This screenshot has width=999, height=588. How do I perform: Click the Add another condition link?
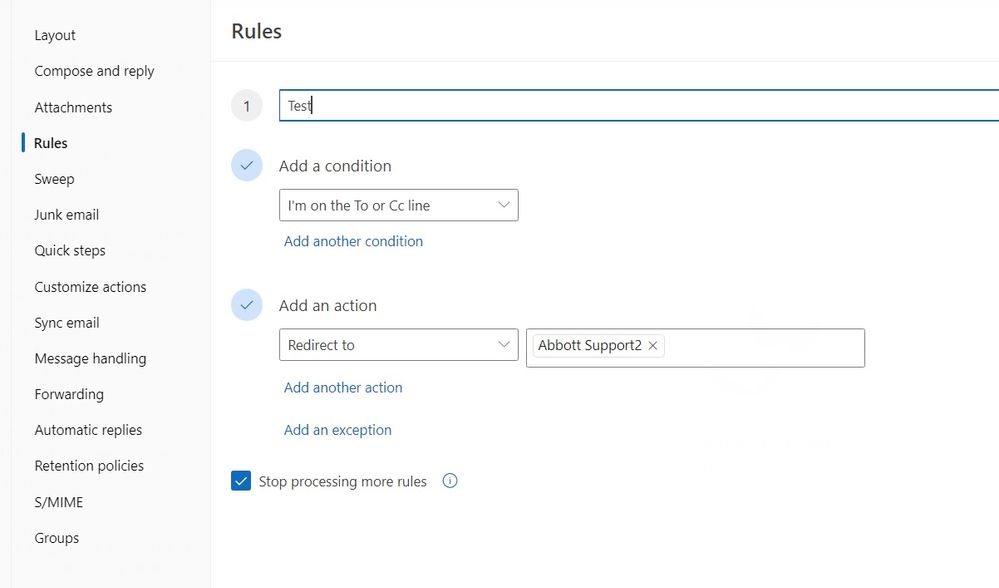pos(353,241)
